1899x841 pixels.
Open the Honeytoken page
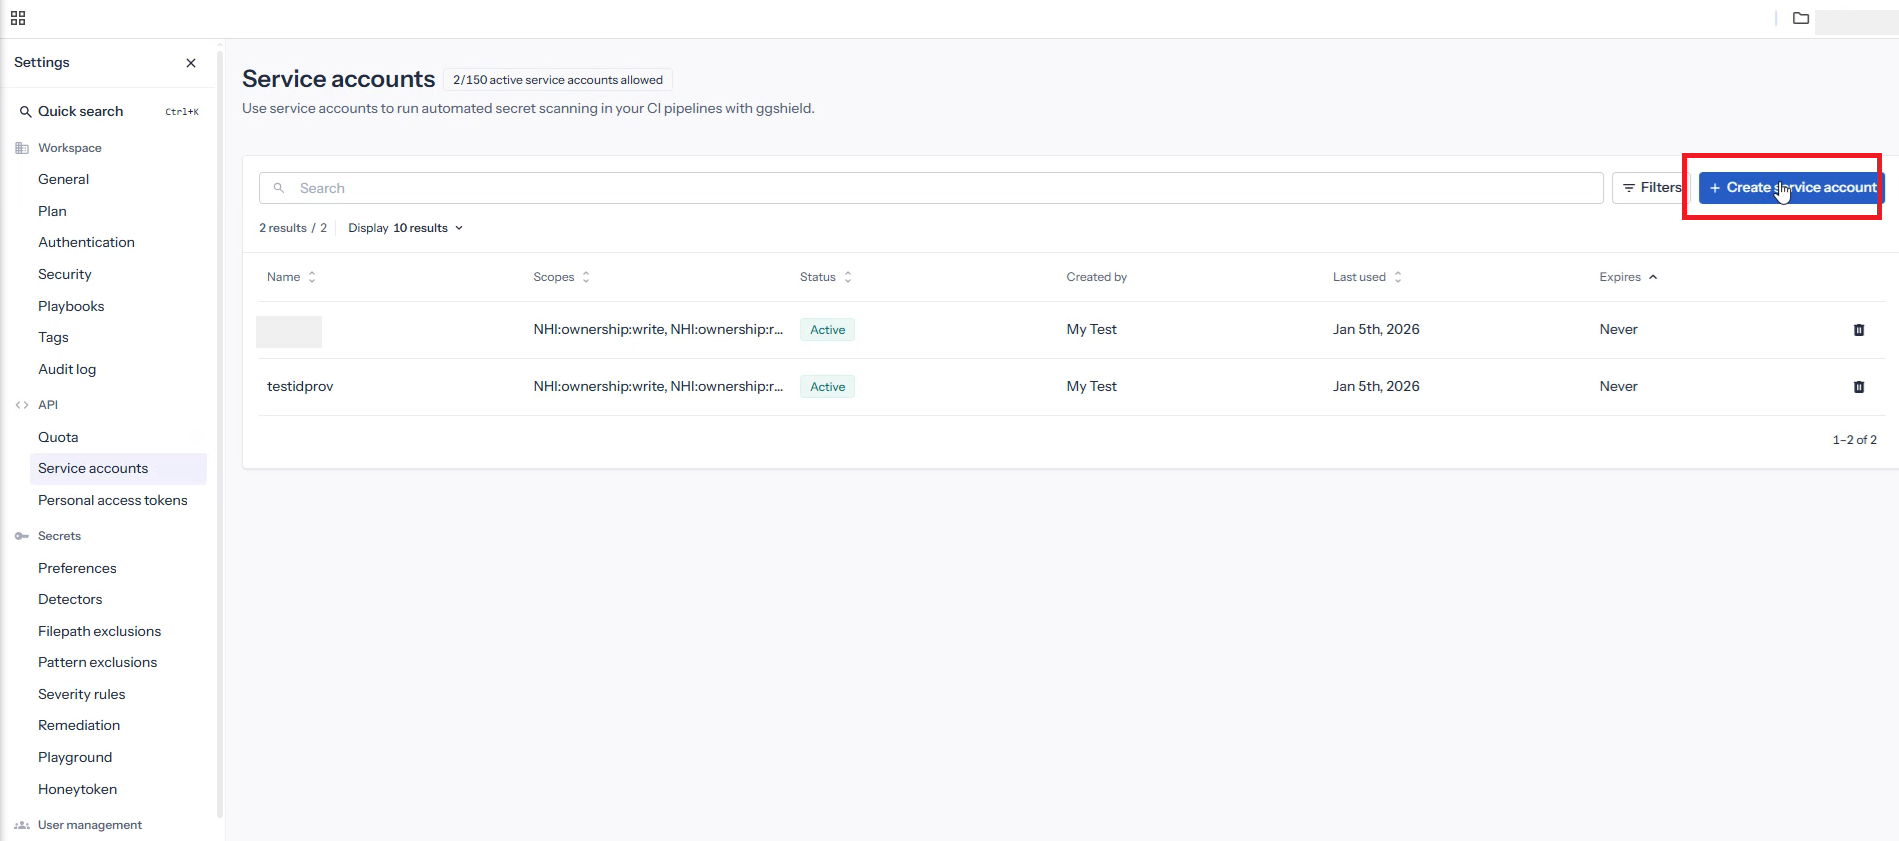coord(77,789)
